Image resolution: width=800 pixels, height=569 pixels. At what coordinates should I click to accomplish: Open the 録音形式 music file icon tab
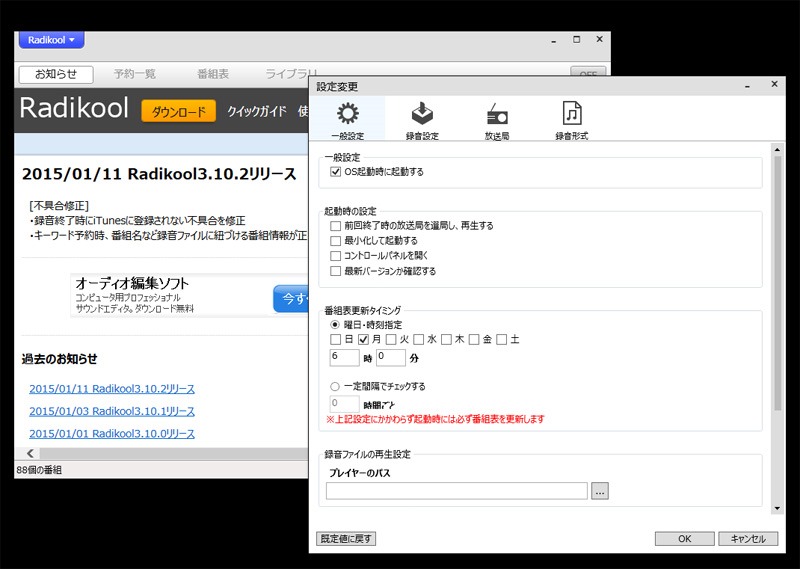pyautogui.click(x=571, y=119)
